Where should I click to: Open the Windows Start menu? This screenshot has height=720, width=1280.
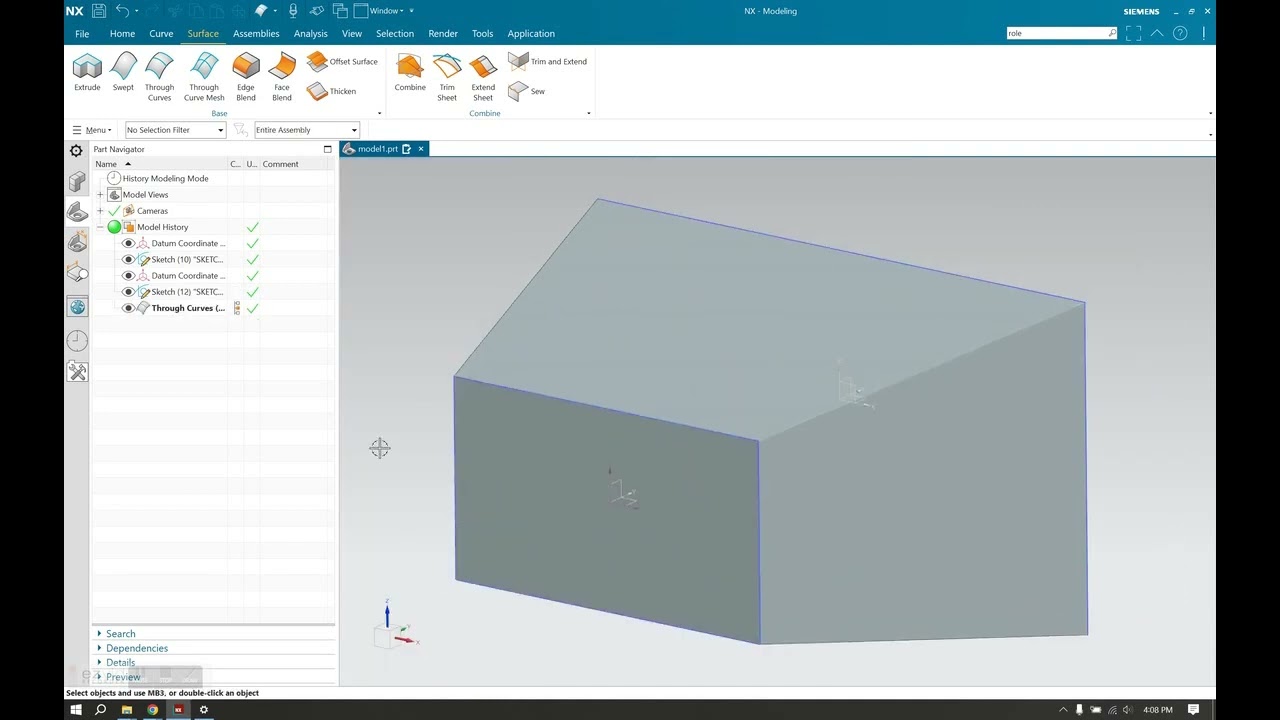(x=76, y=710)
